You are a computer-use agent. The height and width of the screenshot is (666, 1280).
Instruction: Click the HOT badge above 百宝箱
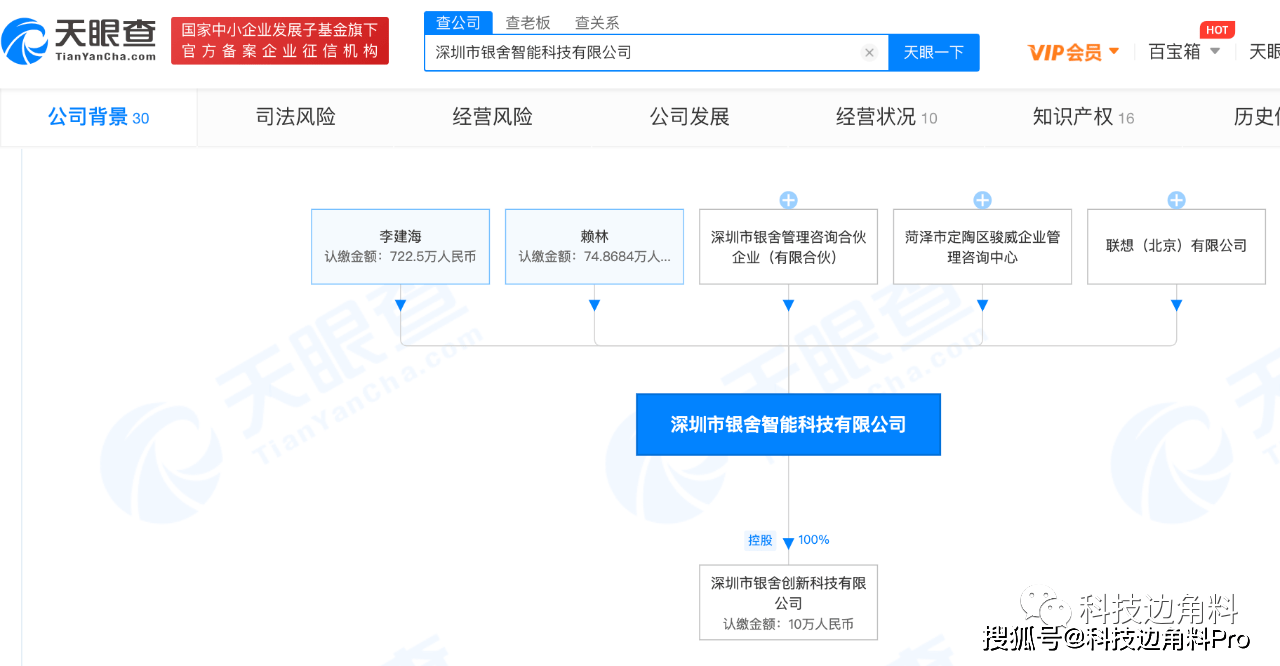pos(1217,29)
